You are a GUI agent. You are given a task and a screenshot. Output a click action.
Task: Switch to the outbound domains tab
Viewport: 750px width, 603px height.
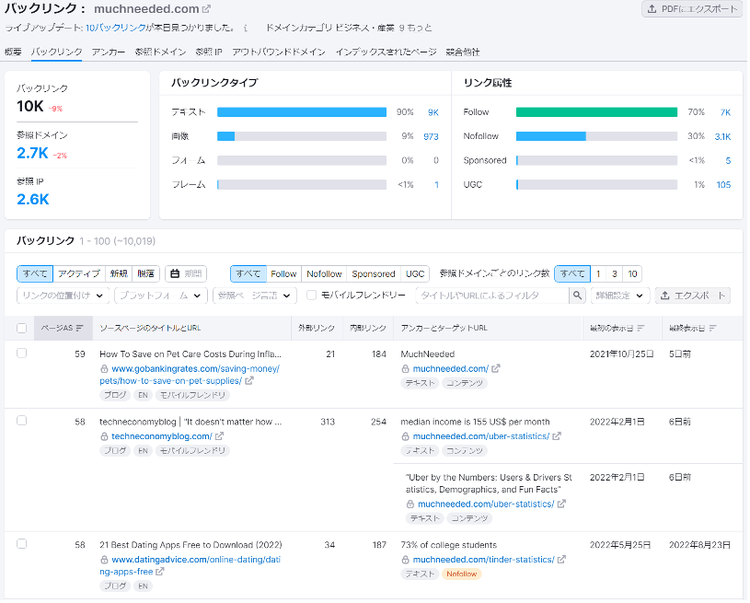[x=278, y=52]
